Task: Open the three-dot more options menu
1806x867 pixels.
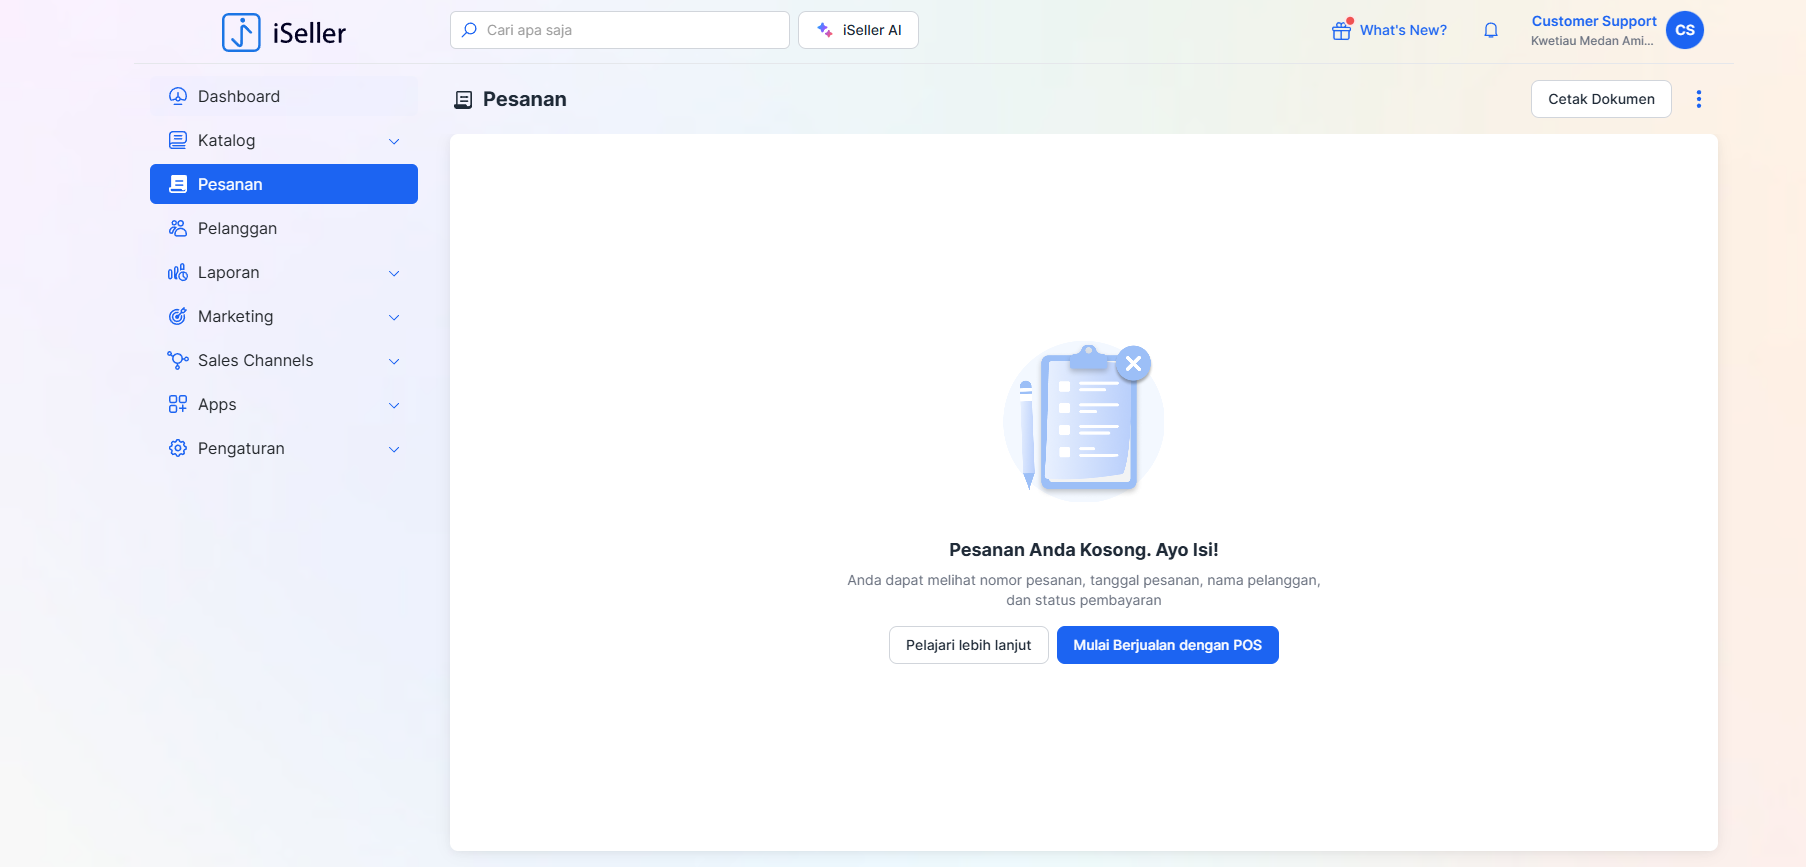Action: 1698,99
